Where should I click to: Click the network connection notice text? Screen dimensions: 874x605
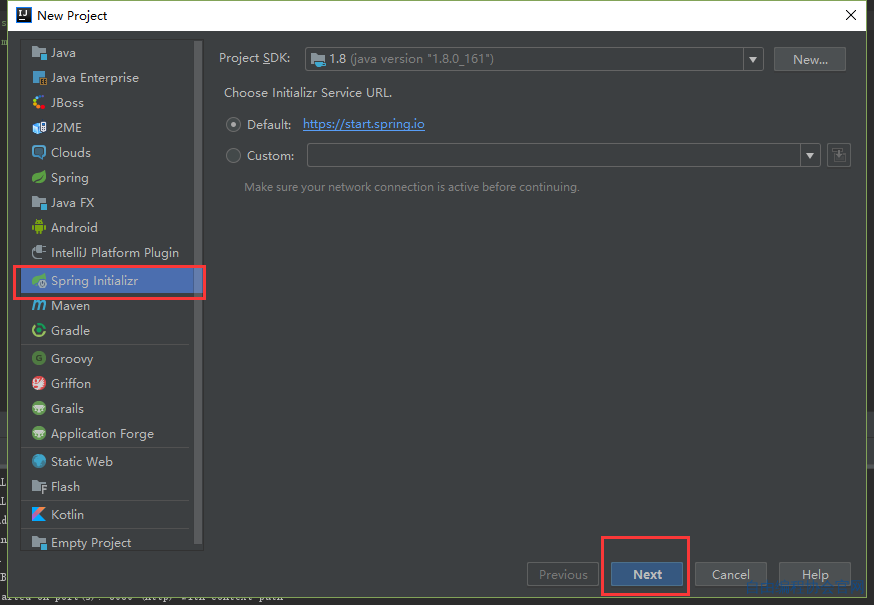tap(412, 187)
